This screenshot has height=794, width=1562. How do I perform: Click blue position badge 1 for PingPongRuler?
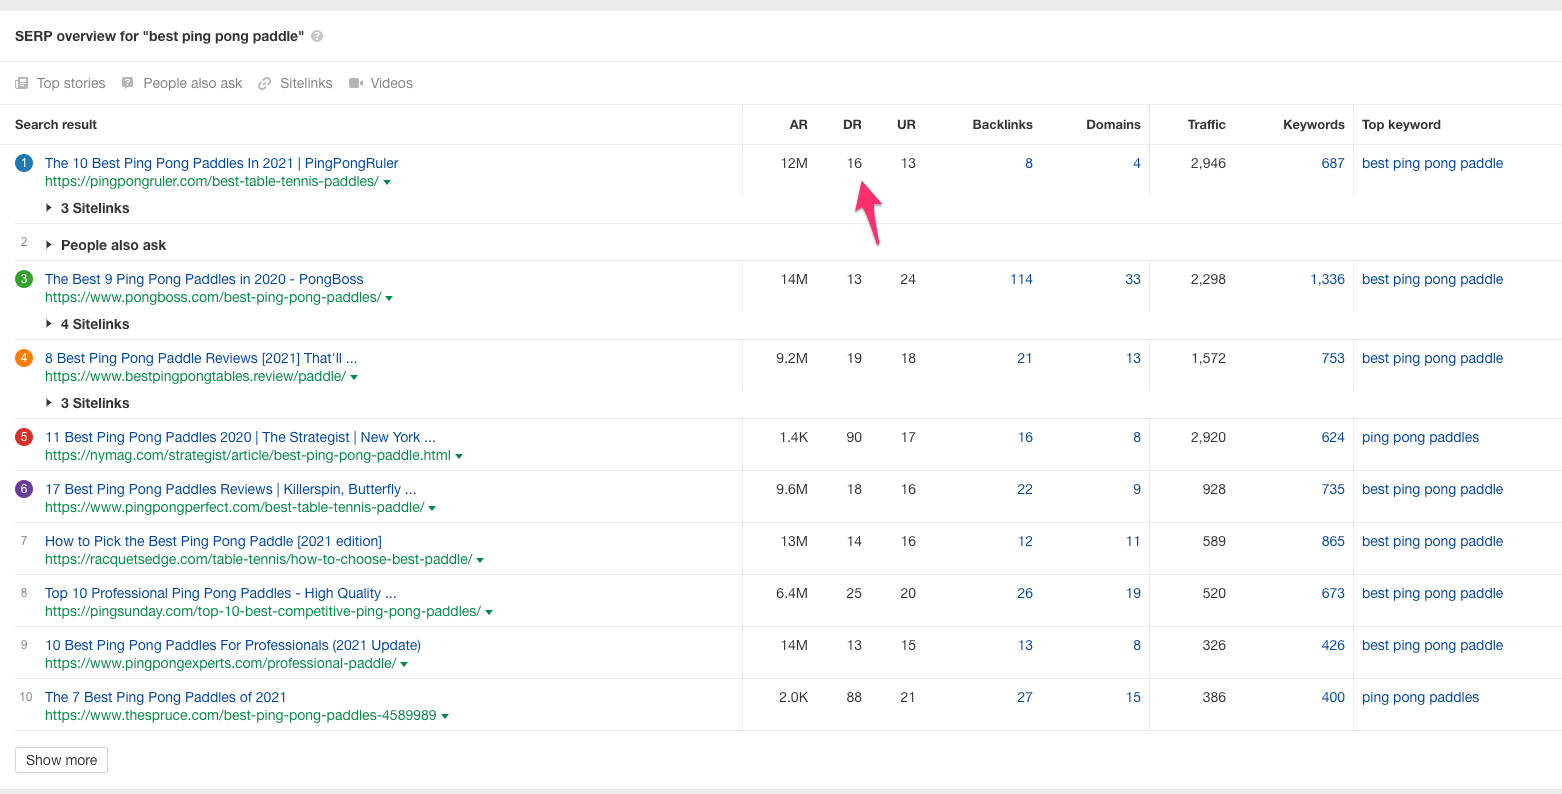point(24,163)
